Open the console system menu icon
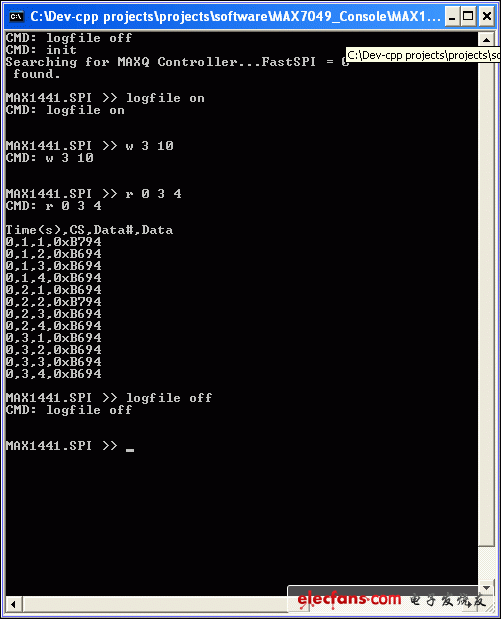This screenshot has height=619, width=501. click(16, 16)
